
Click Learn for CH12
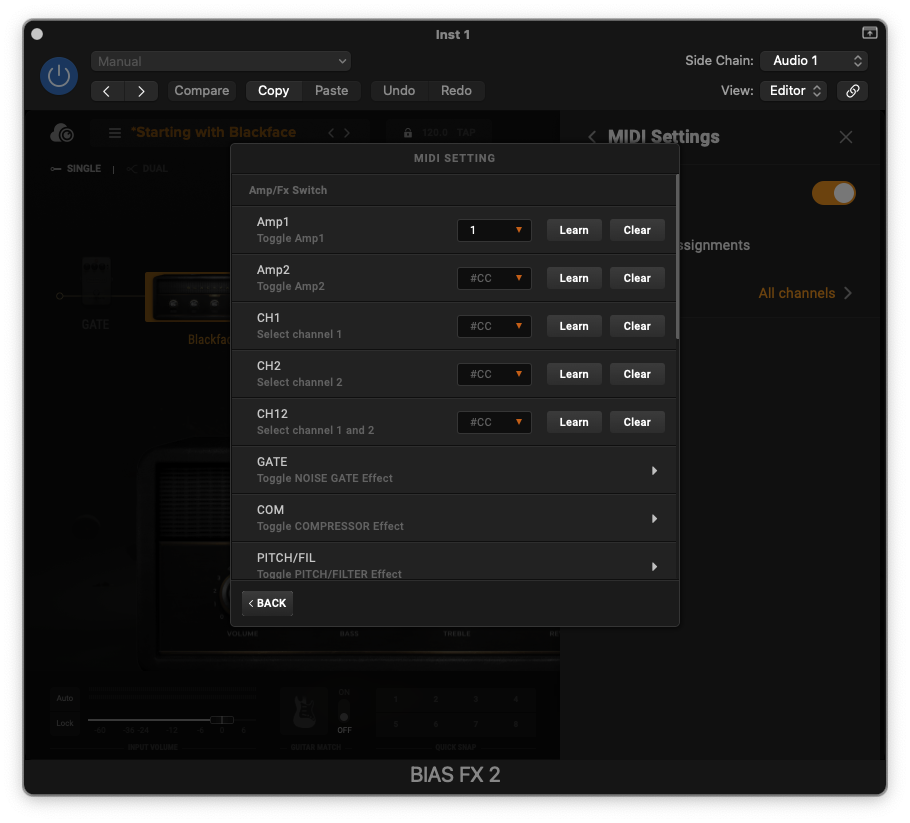pos(574,423)
